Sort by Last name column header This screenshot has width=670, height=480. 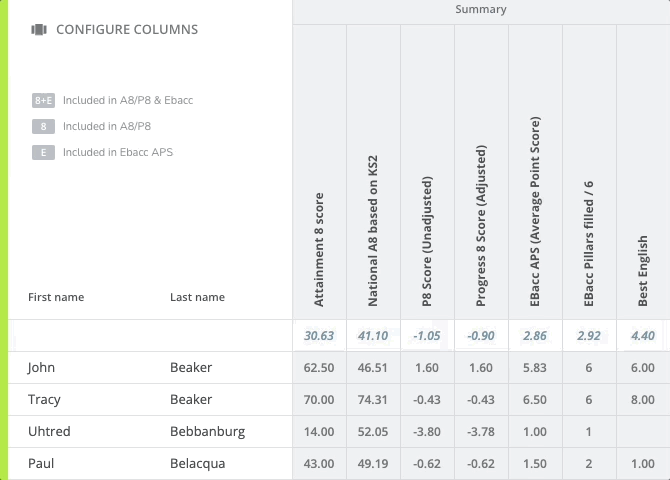(x=197, y=297)
